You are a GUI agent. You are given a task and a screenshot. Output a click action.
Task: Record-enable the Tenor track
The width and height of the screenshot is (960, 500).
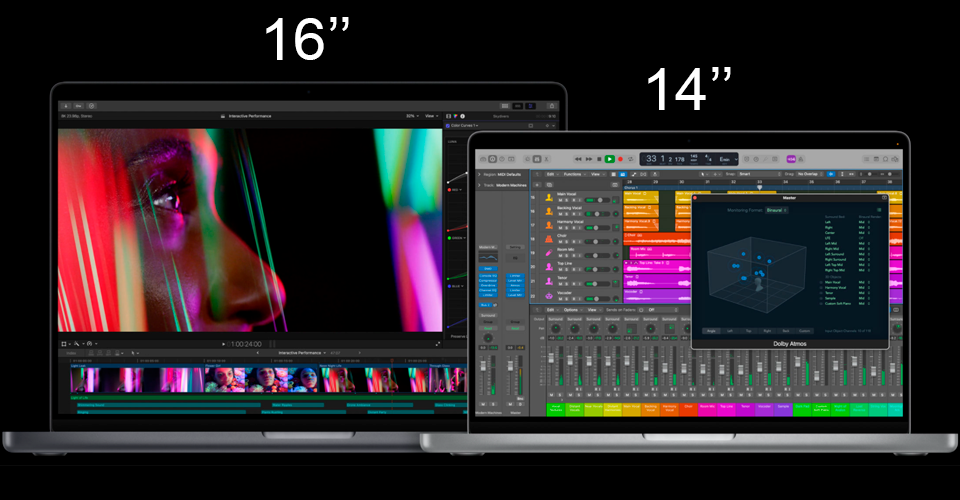[574, 284]
